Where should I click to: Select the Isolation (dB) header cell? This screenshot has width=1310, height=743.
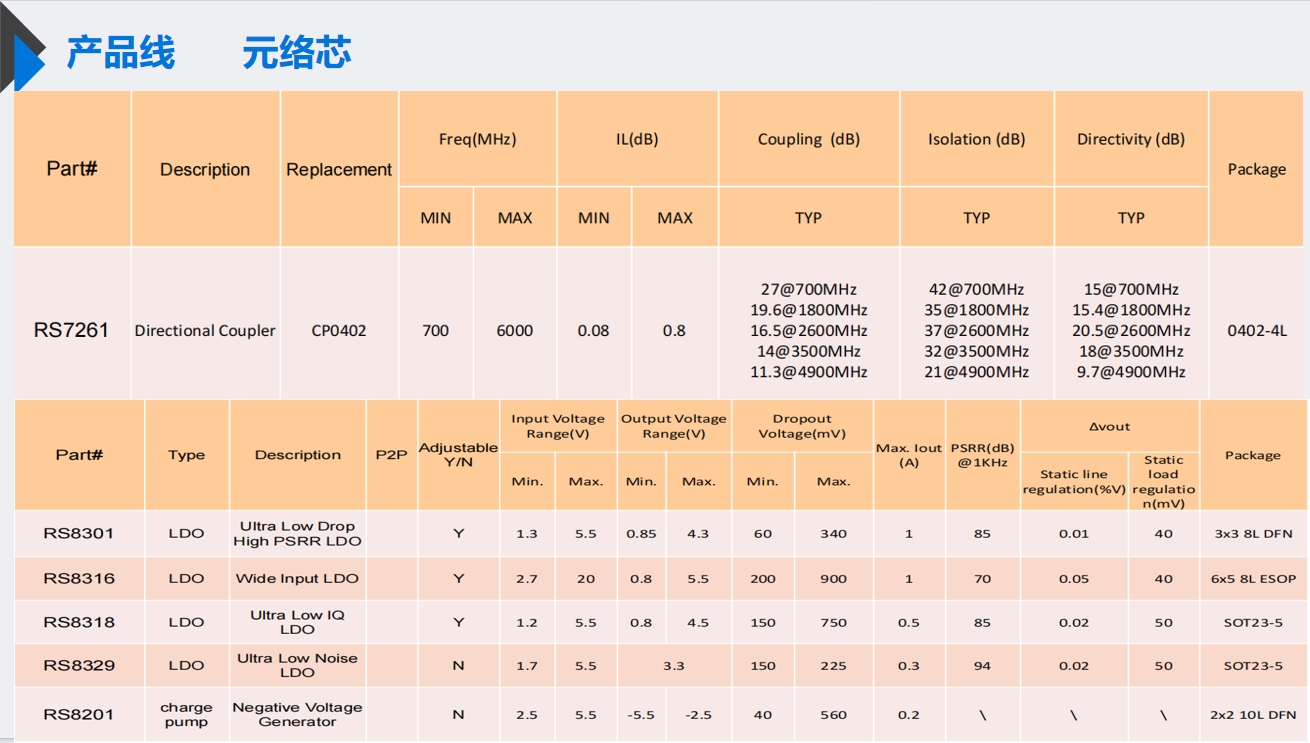[x=976, y=140]
